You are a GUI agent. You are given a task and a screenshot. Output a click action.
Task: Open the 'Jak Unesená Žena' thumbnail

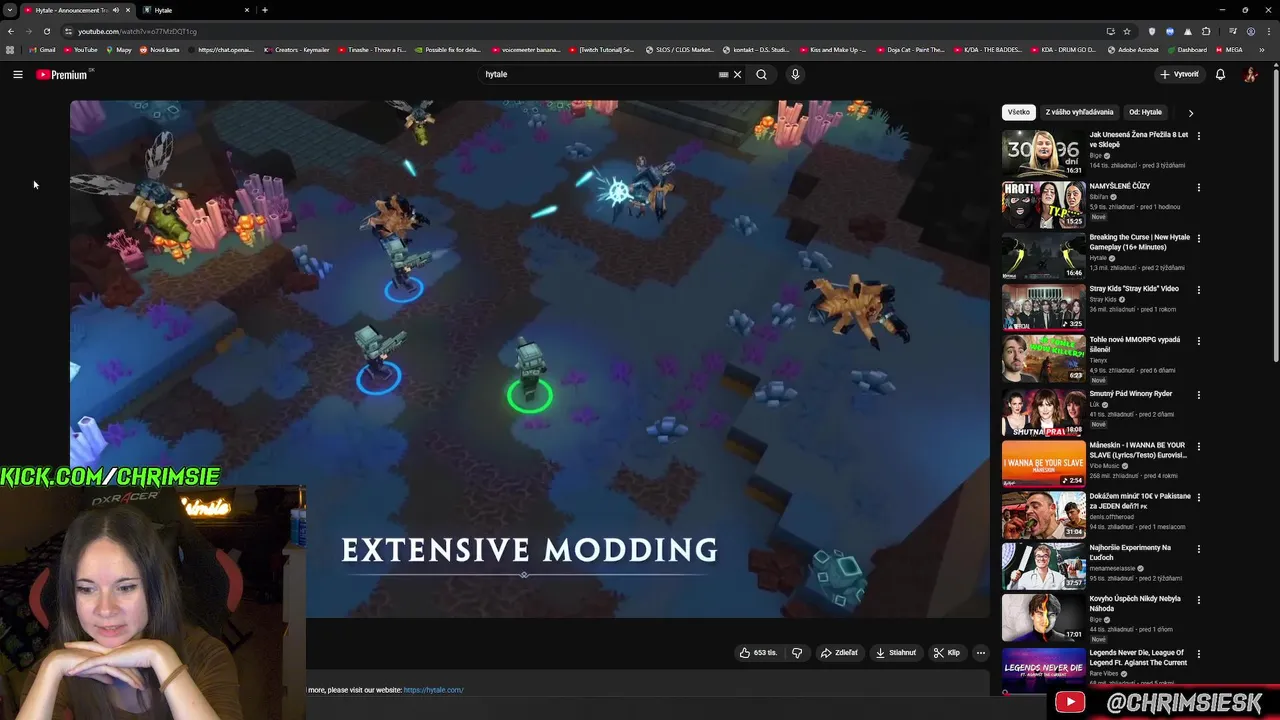[1043, 152]
